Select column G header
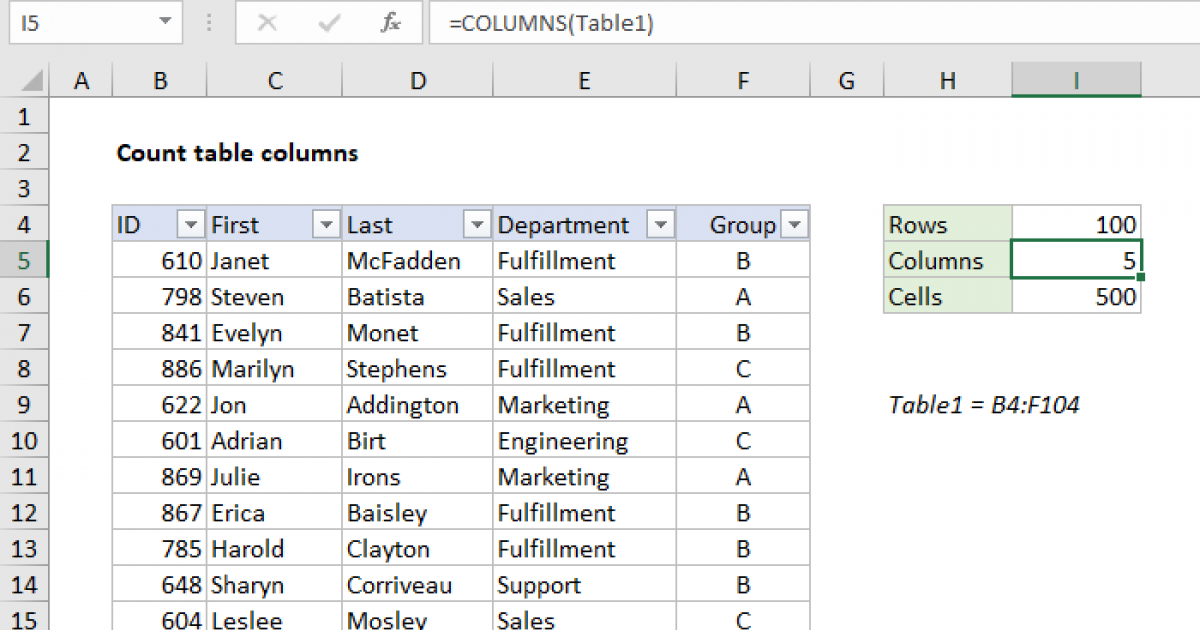Image resolution: width=1200 pixels, height=630 pixels. pos(845,80)
